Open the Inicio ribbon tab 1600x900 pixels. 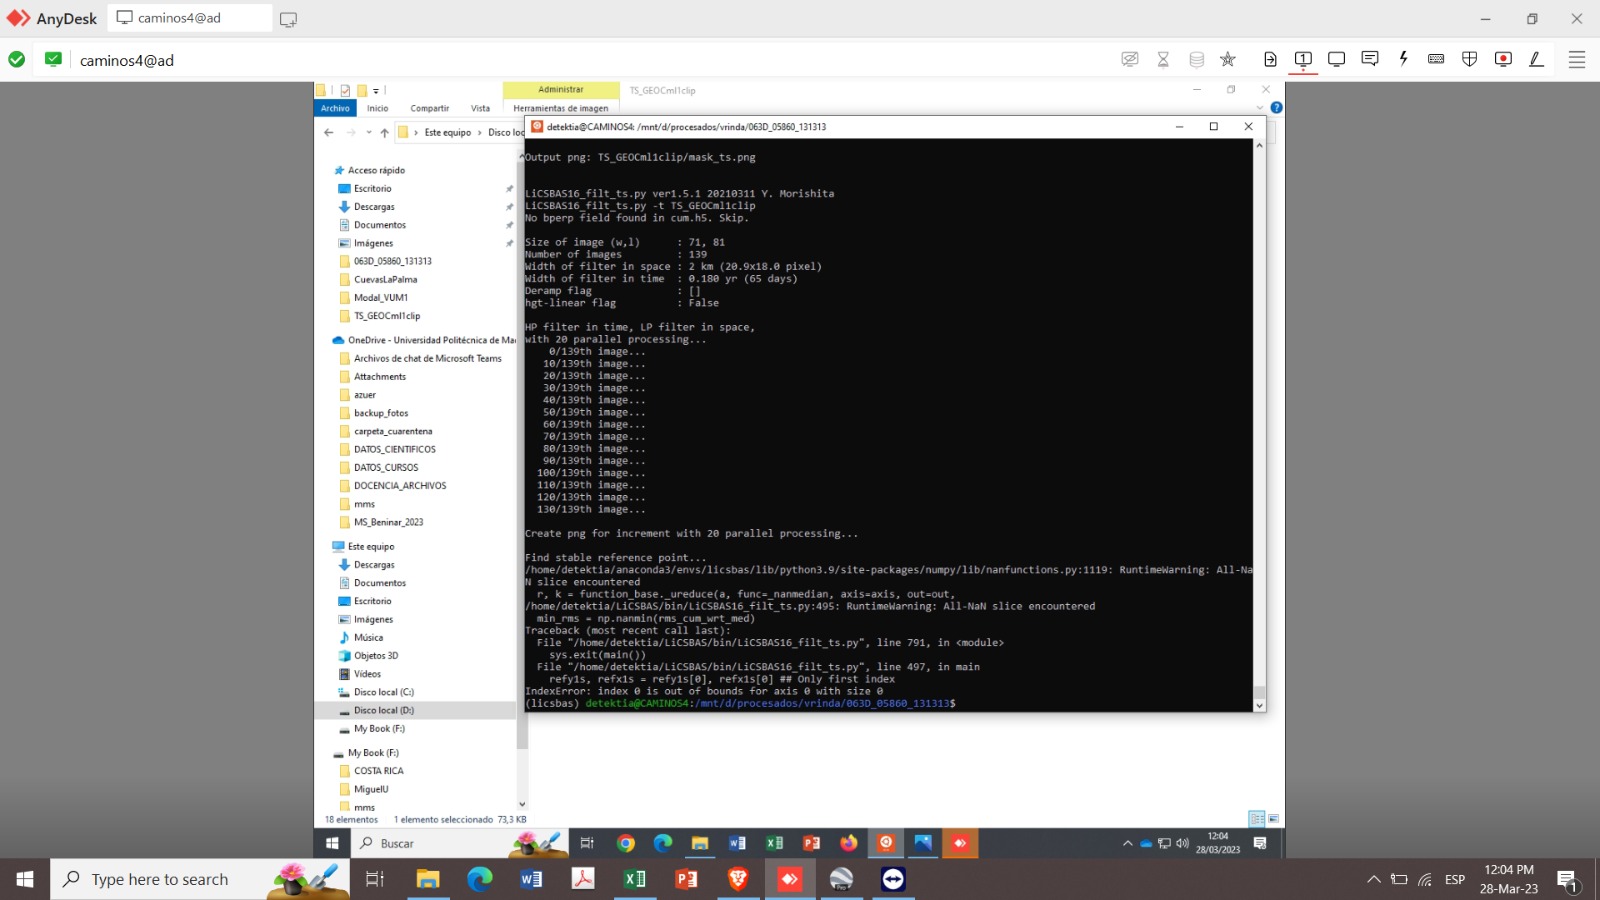377,108
